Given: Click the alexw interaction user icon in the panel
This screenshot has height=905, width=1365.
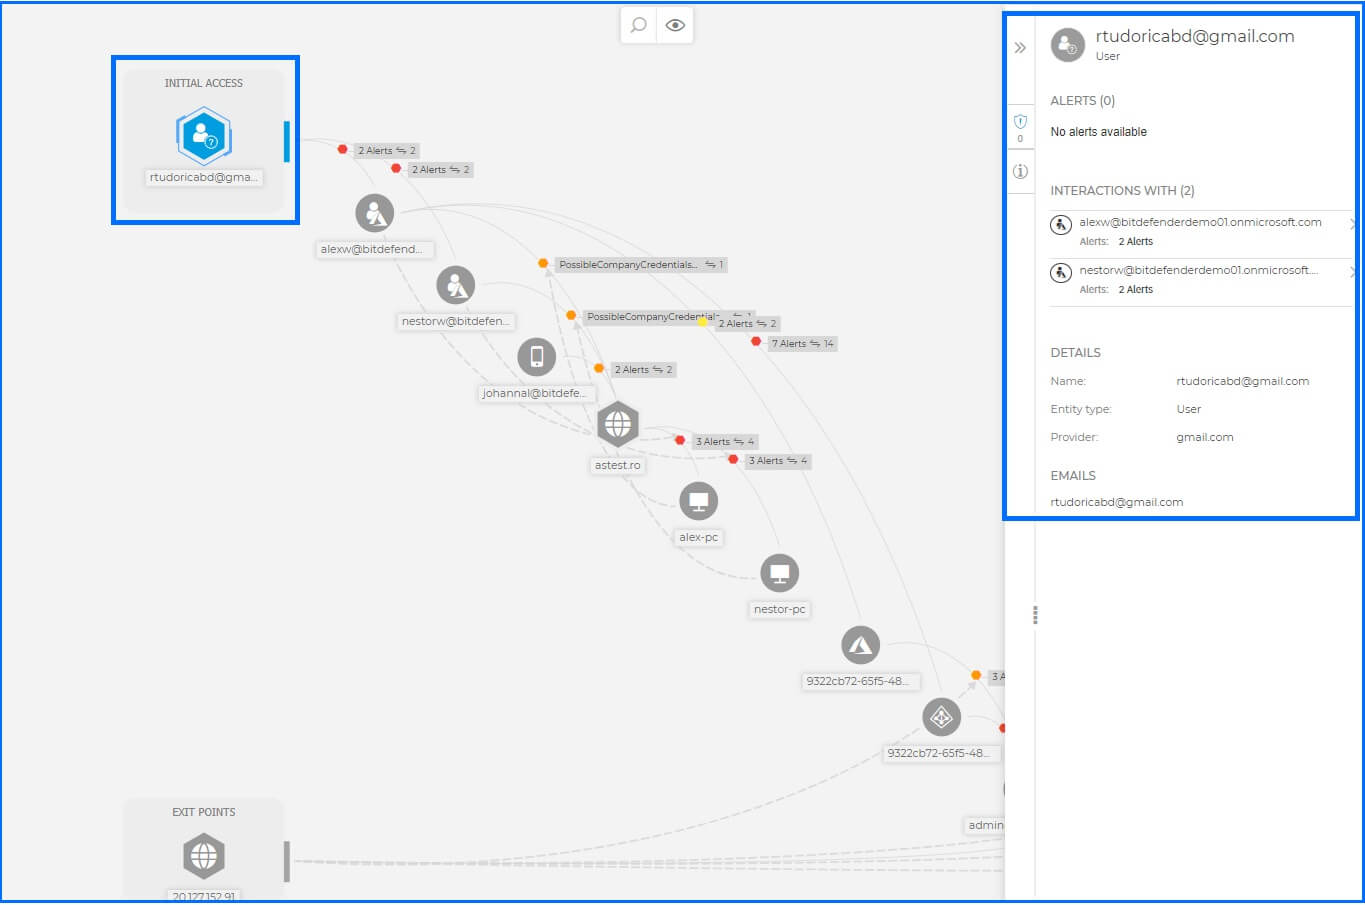Looking at the screenshot, I should [1061, 224].
